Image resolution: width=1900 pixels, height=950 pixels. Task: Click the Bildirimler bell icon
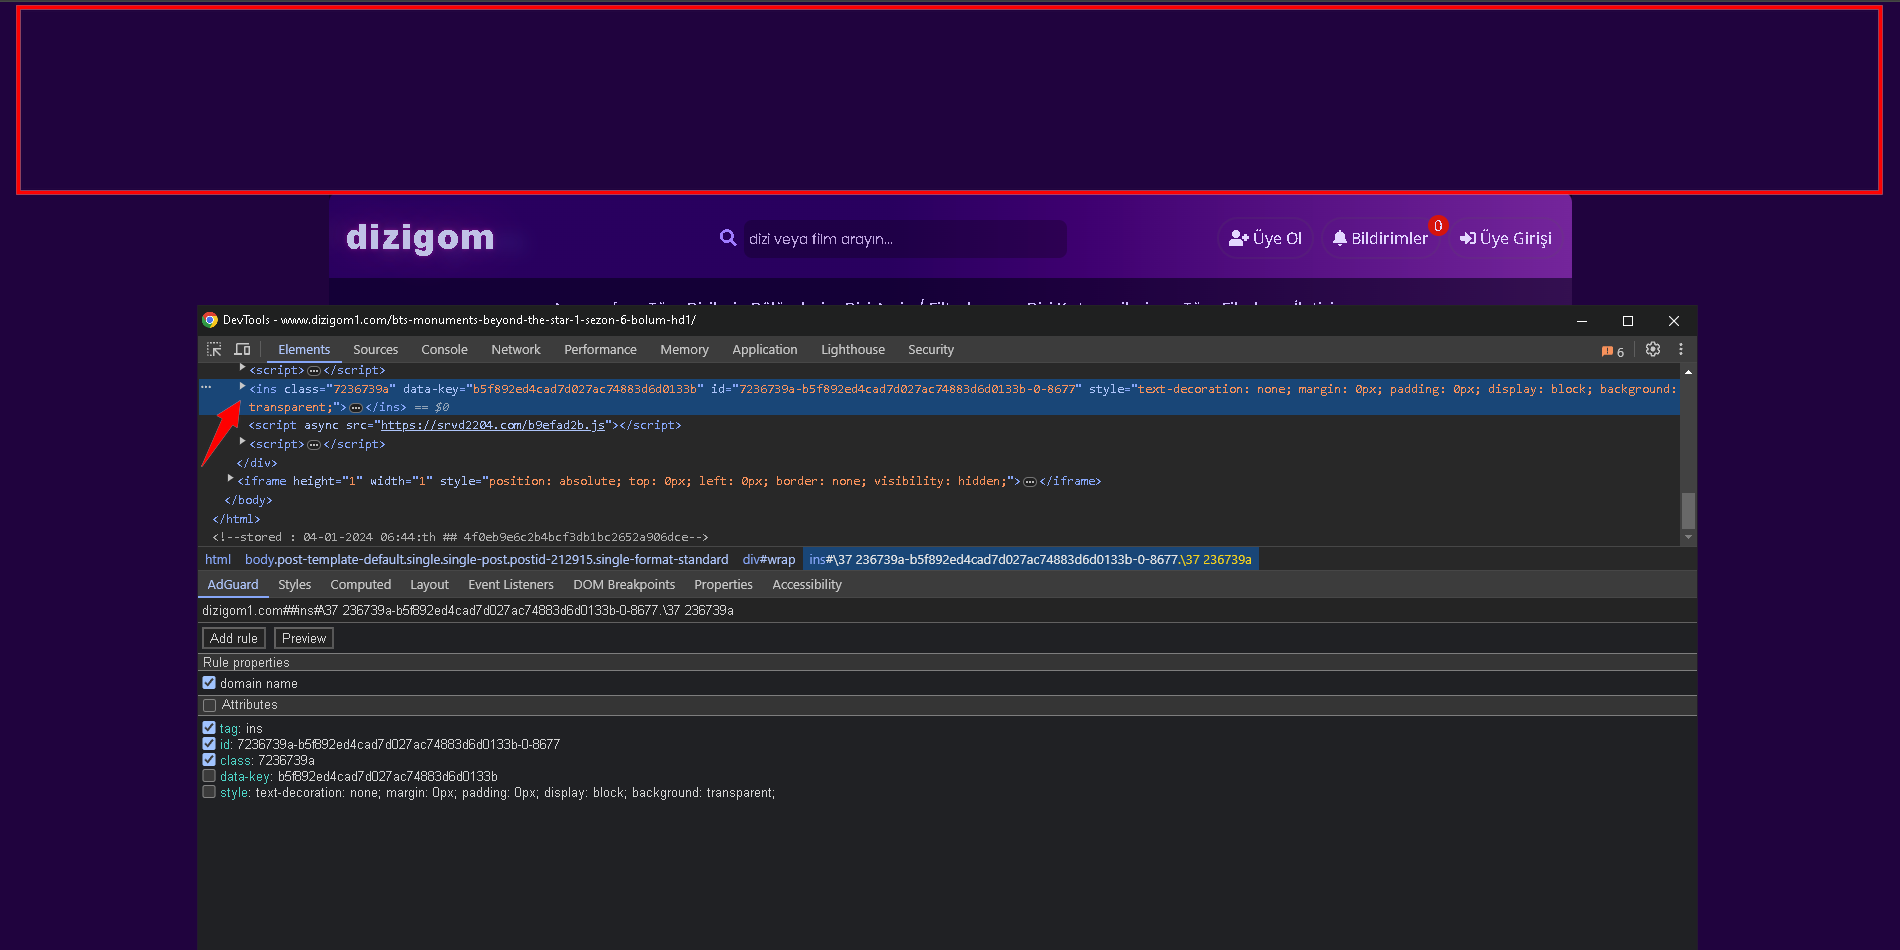(x=1340, y=237)
